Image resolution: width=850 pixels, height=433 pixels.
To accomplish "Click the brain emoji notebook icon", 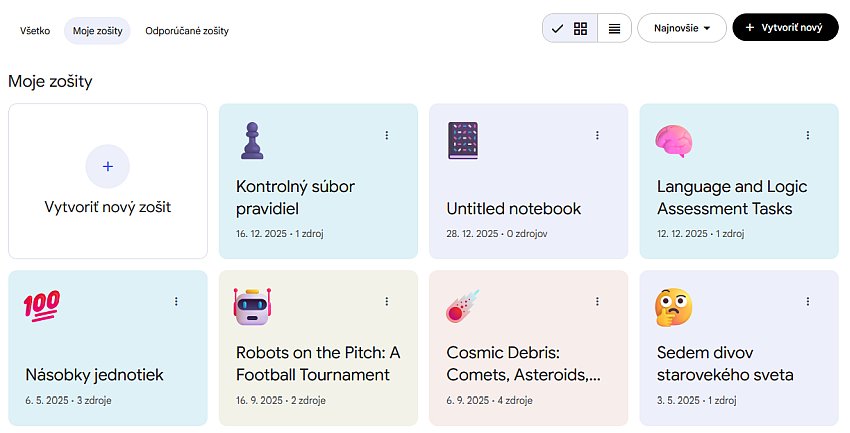I will (672, 141).
